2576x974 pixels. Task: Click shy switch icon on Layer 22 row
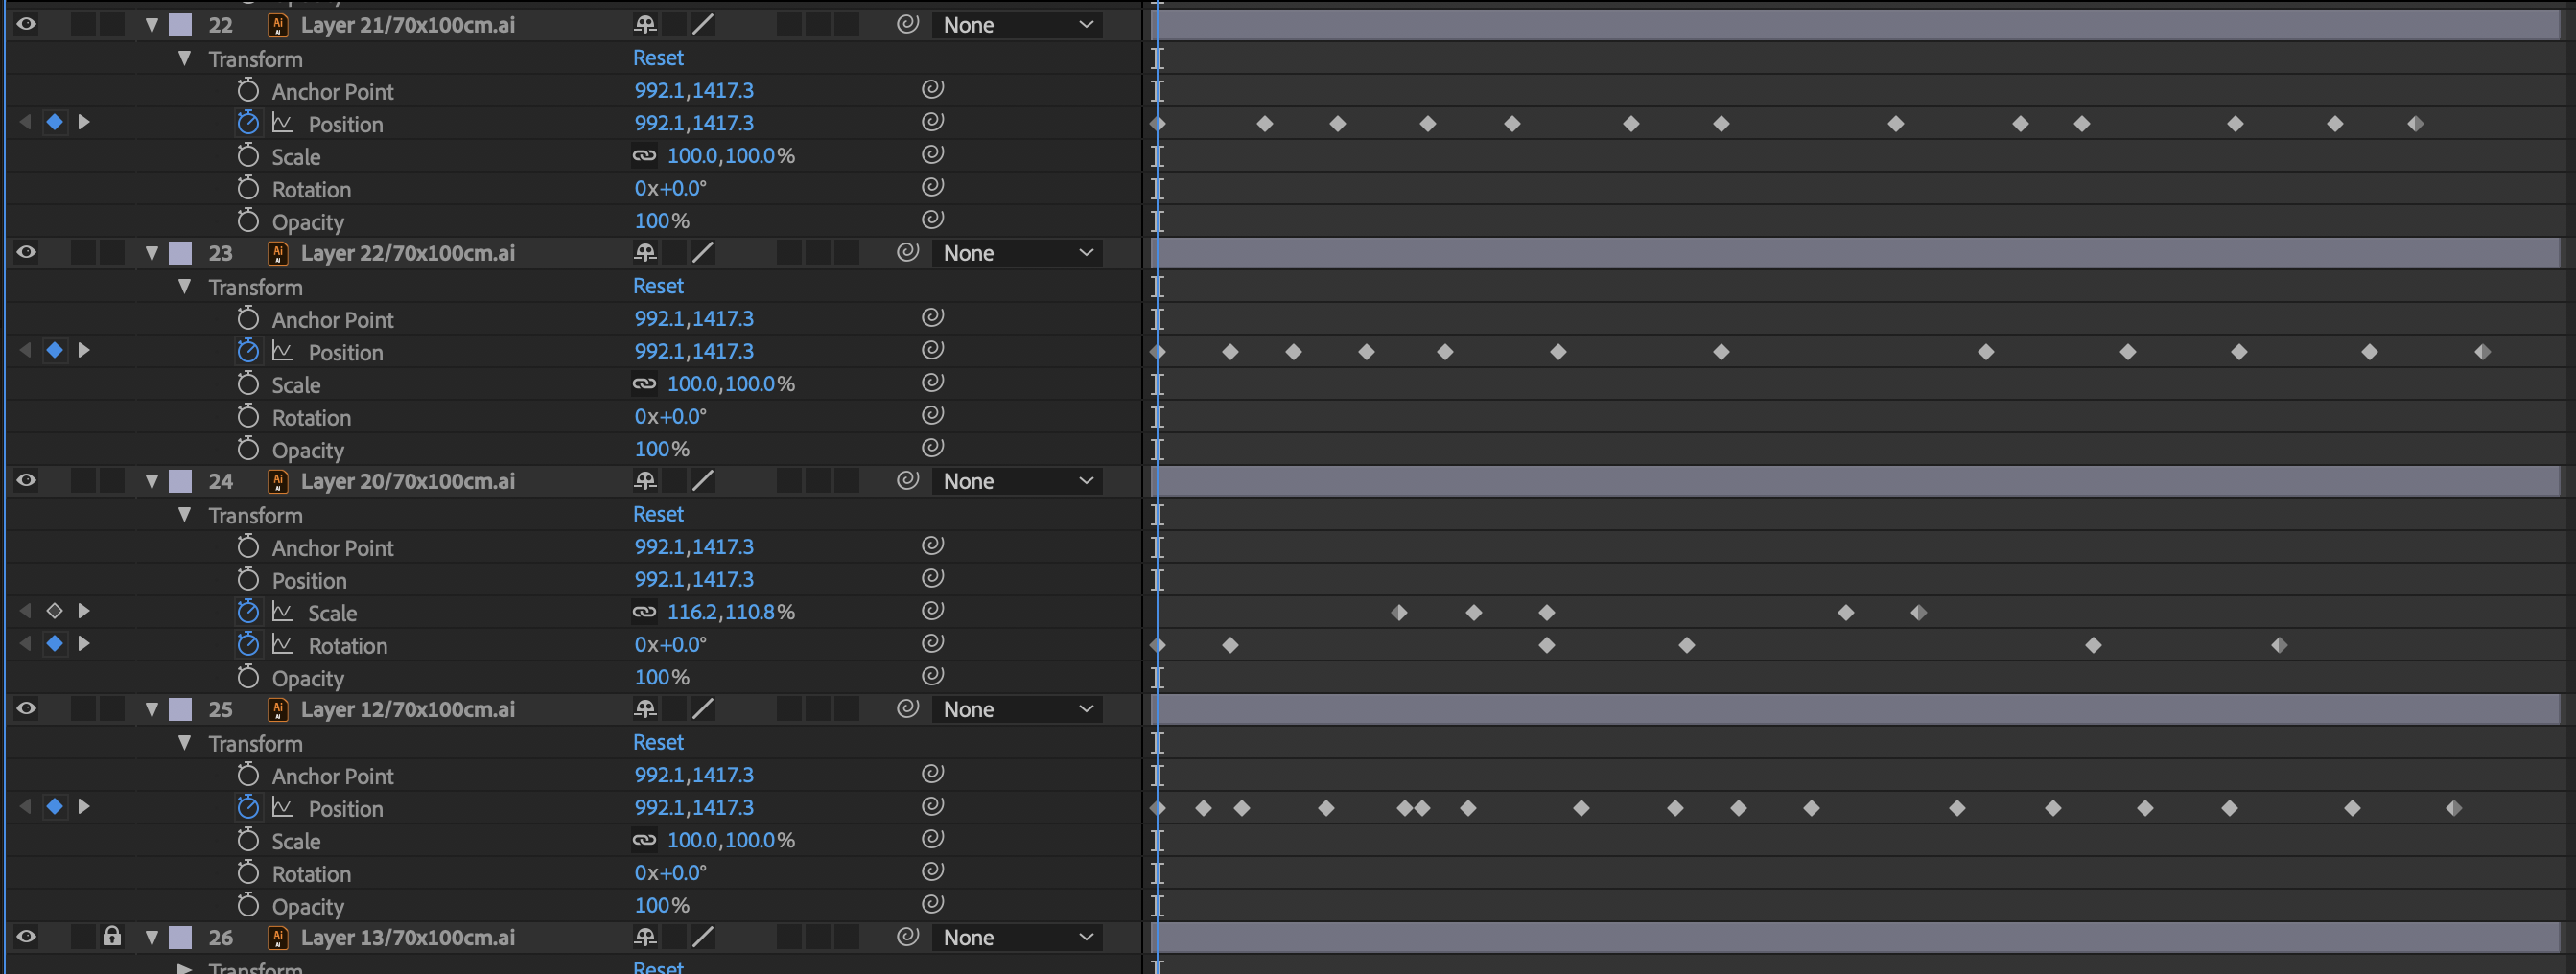(x=645, y=252)
